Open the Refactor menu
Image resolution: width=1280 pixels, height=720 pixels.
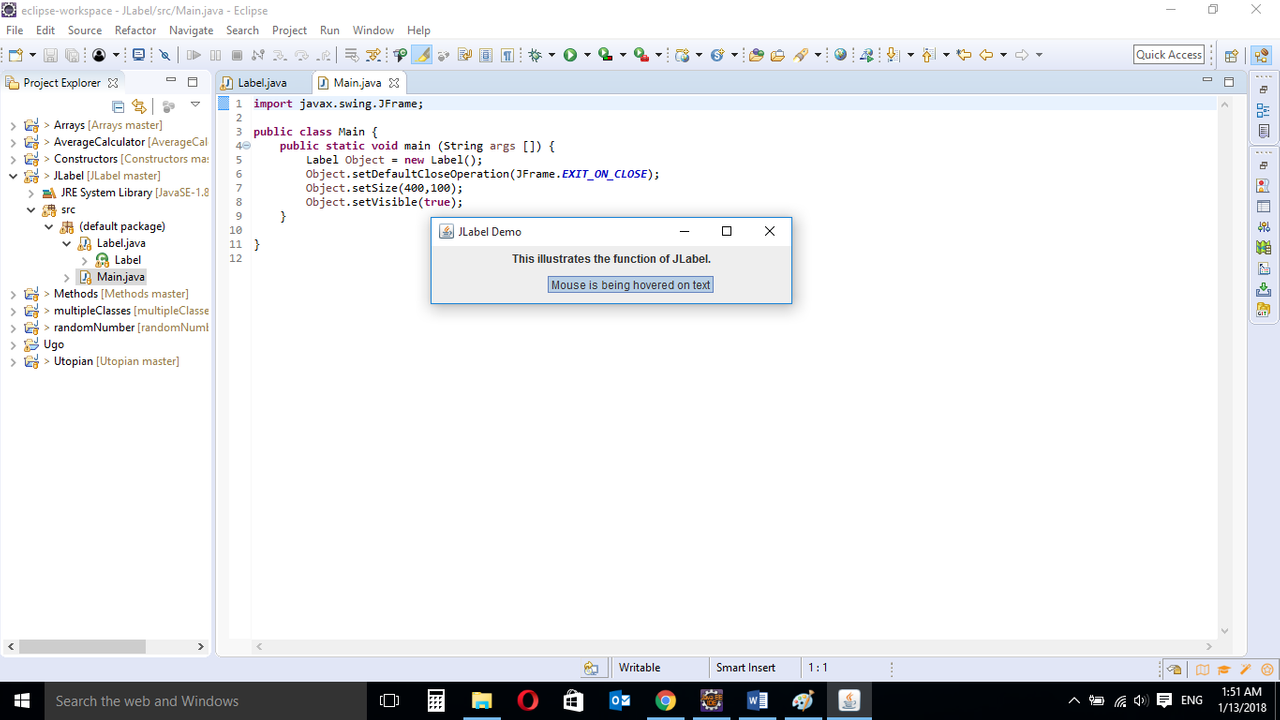tap(137, 30)
